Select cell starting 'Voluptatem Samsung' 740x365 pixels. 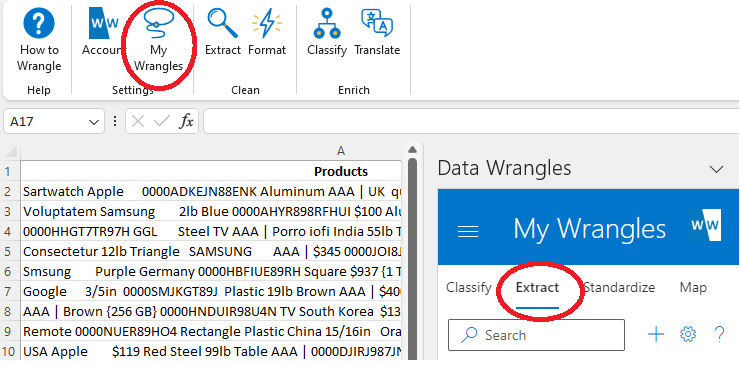tap(211, 212)
